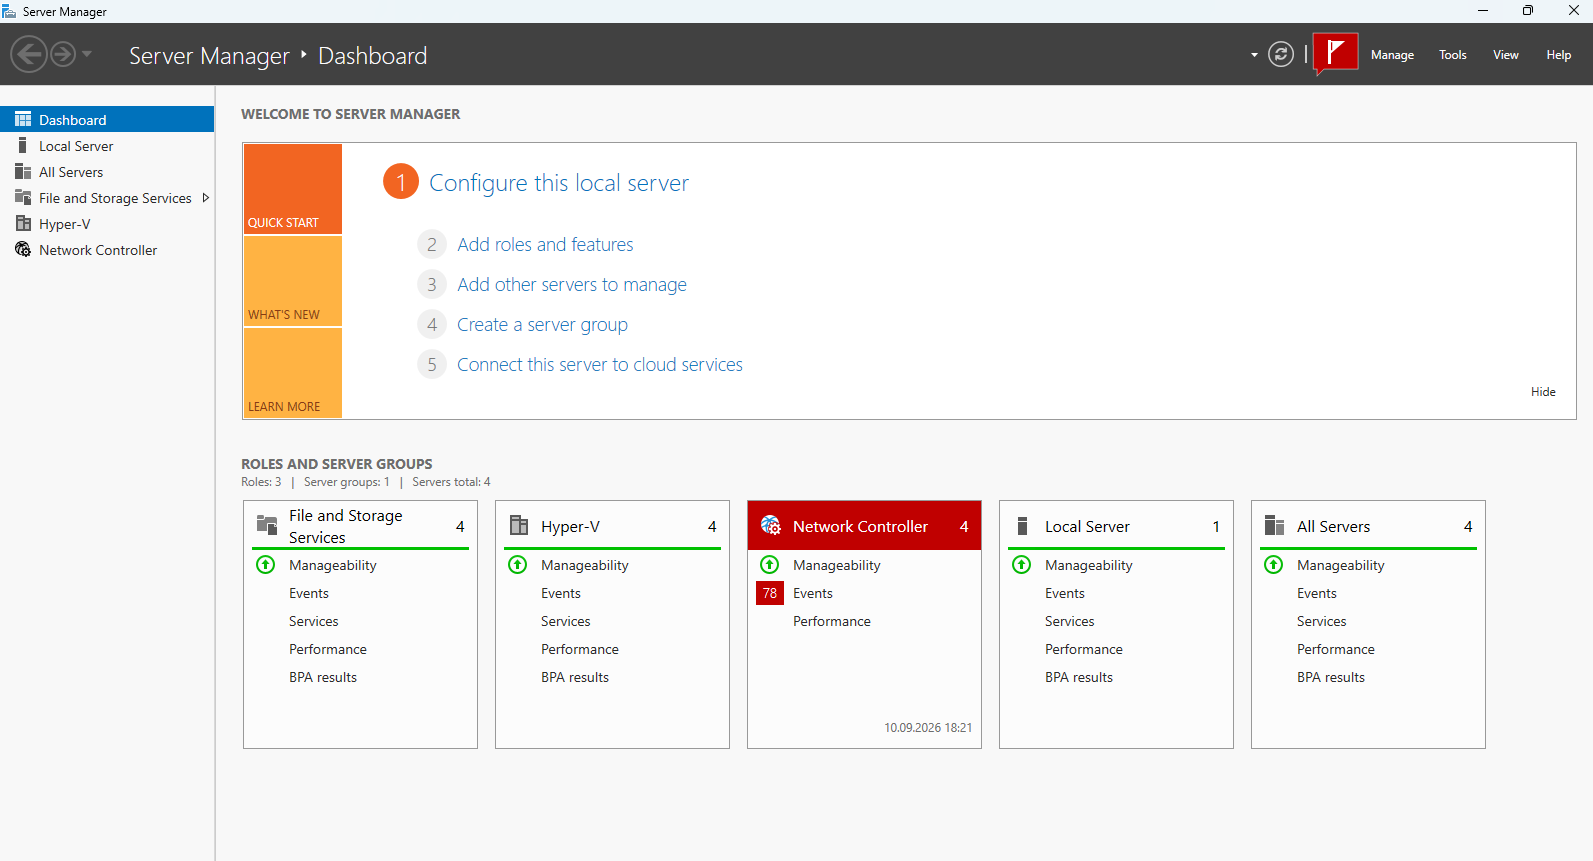Viewport: 1593px width, 861px height.
Task: Open the Manage menu
Action: point(1392,55)
